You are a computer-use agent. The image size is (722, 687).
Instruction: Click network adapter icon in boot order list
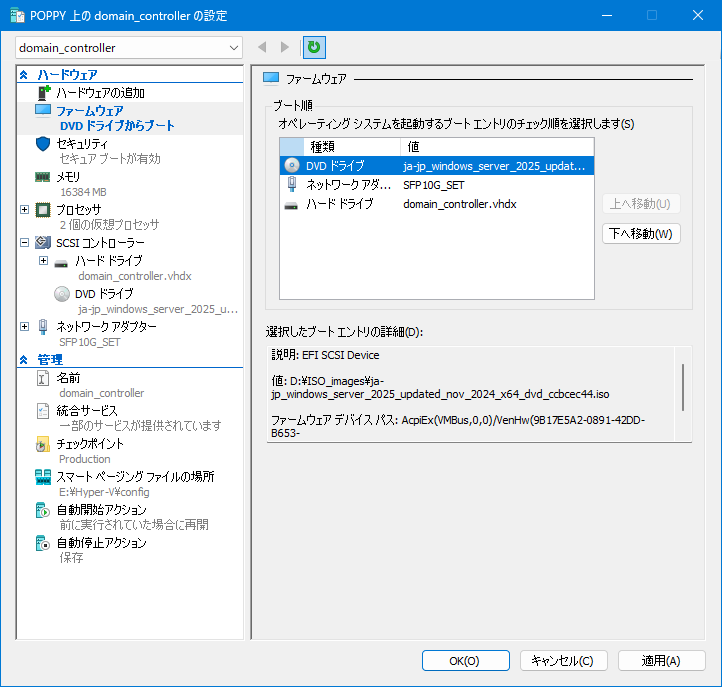click(x=292, y=184)
